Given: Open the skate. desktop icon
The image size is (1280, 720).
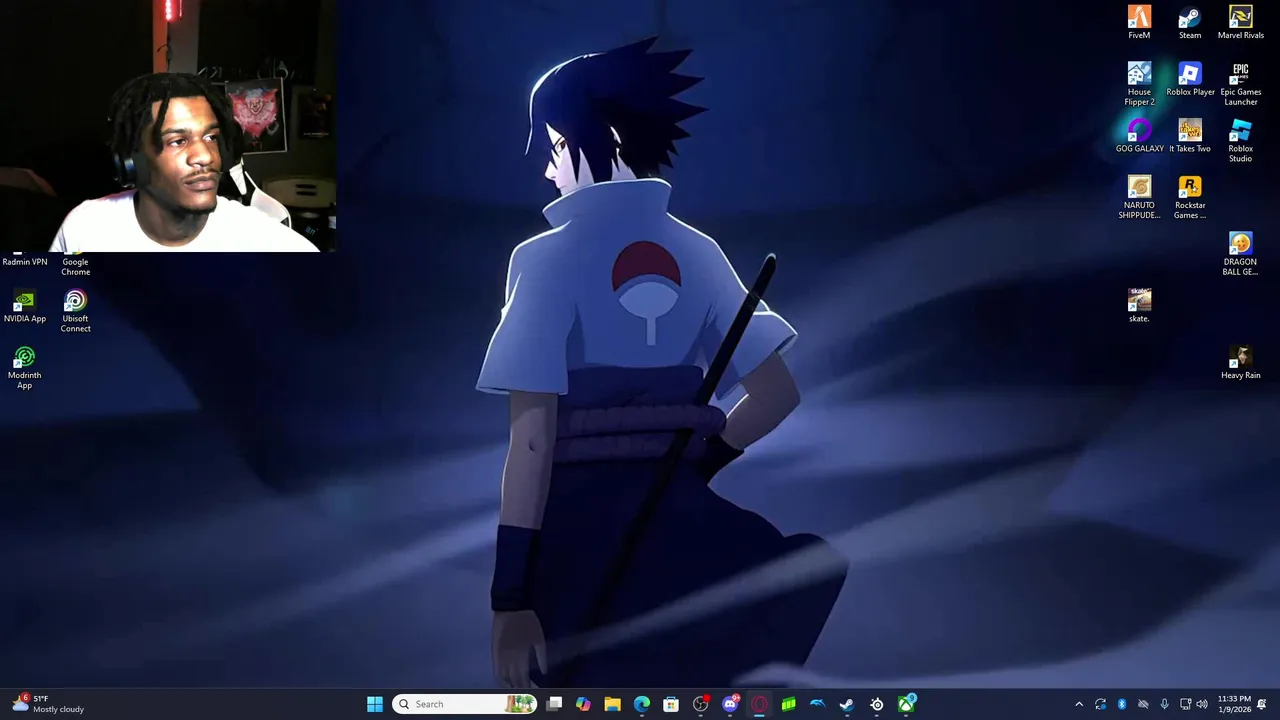Looking at the screenshot, I should click(1139, 306).
